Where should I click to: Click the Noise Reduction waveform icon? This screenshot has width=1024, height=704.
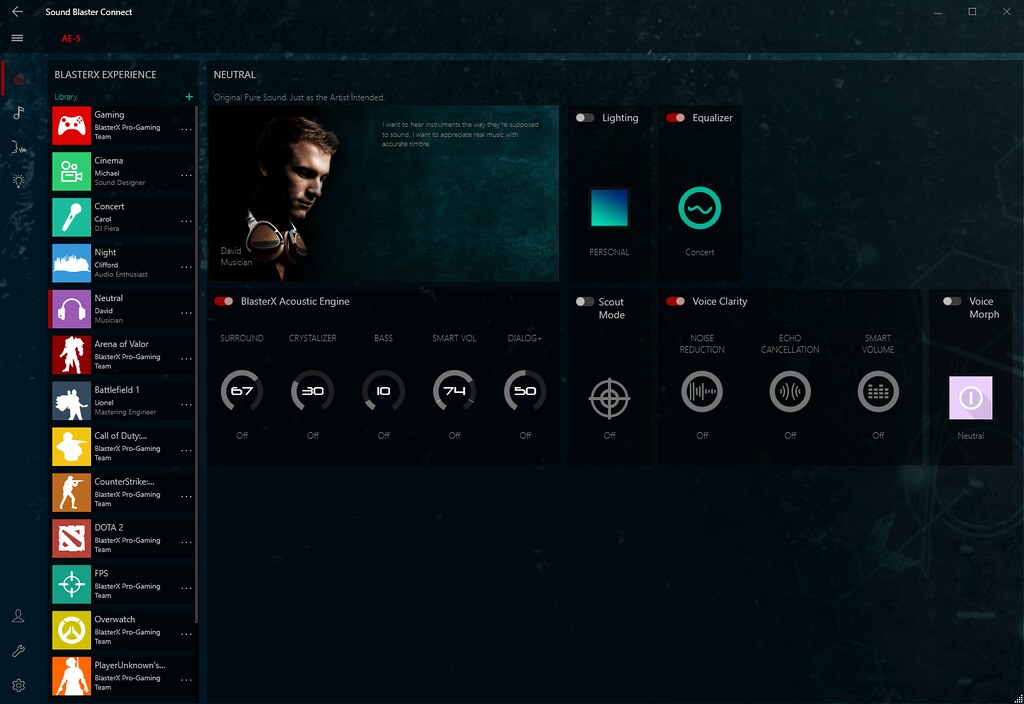[702, 392]
